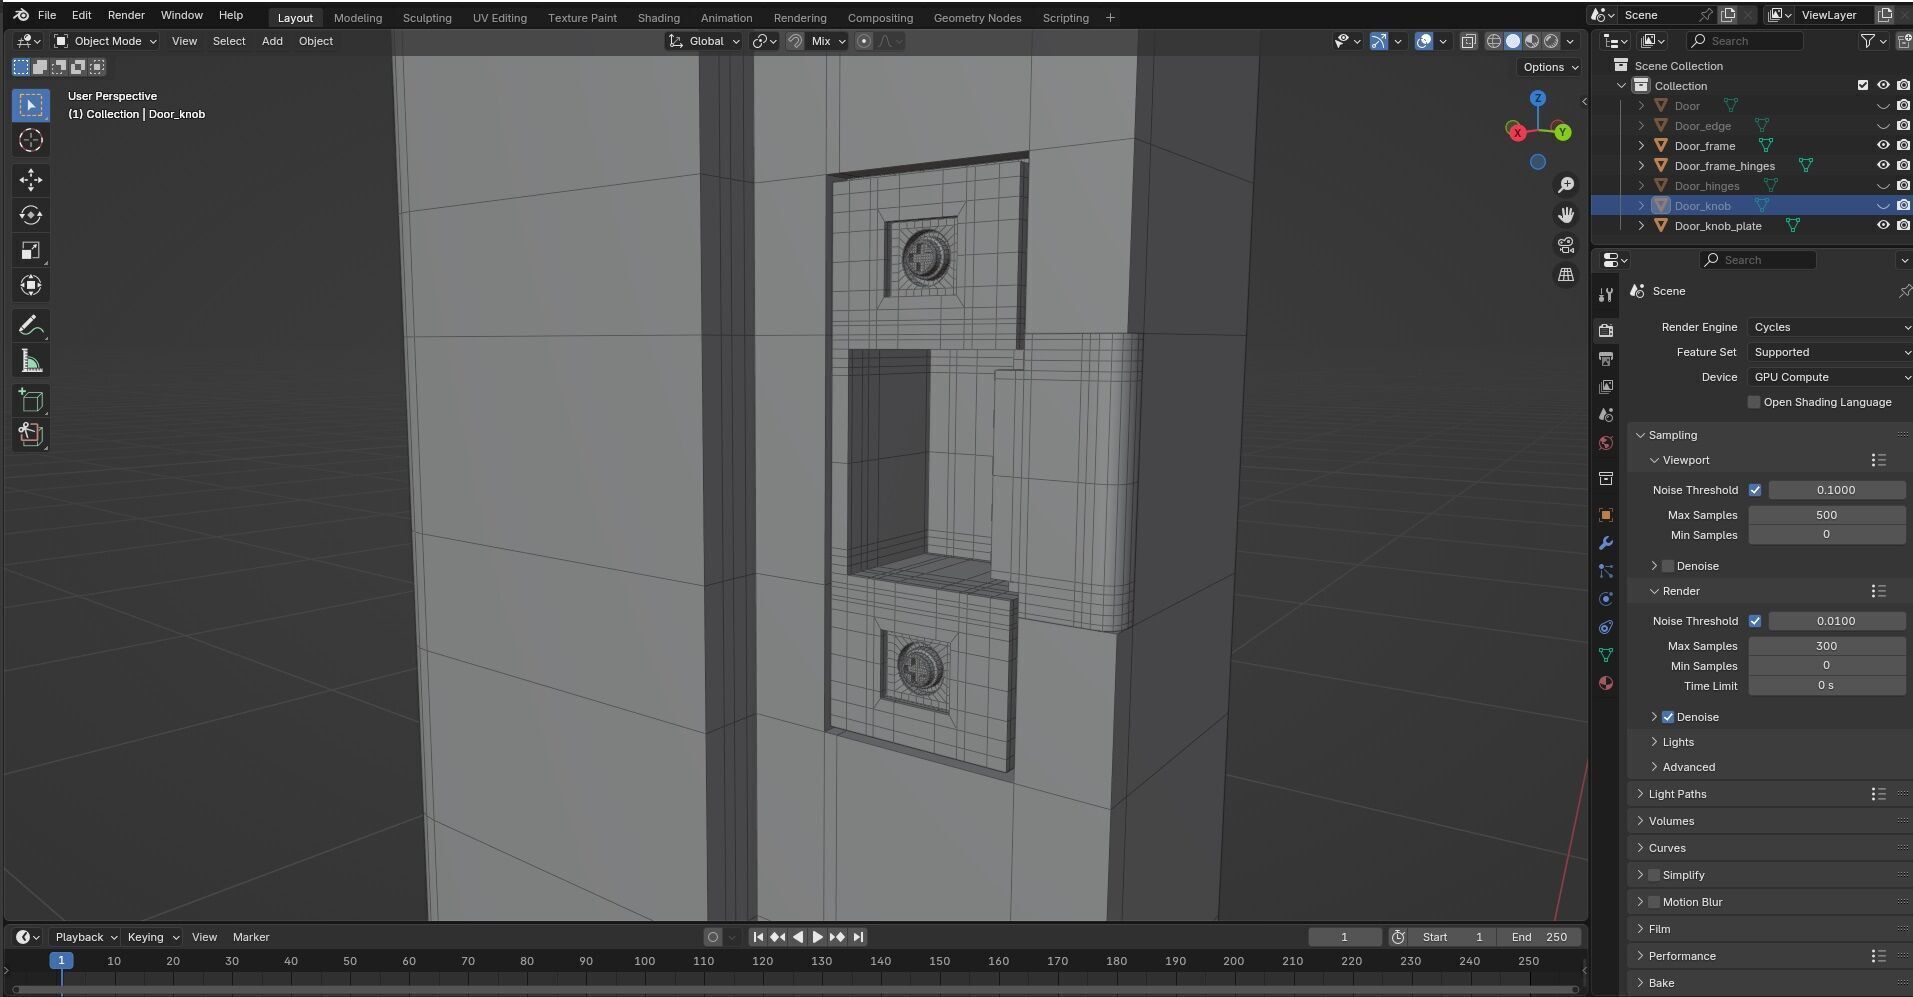Screen dimensions: 1913x997
Task: Activate the Select Box tool
Action: tap(31, 105)
